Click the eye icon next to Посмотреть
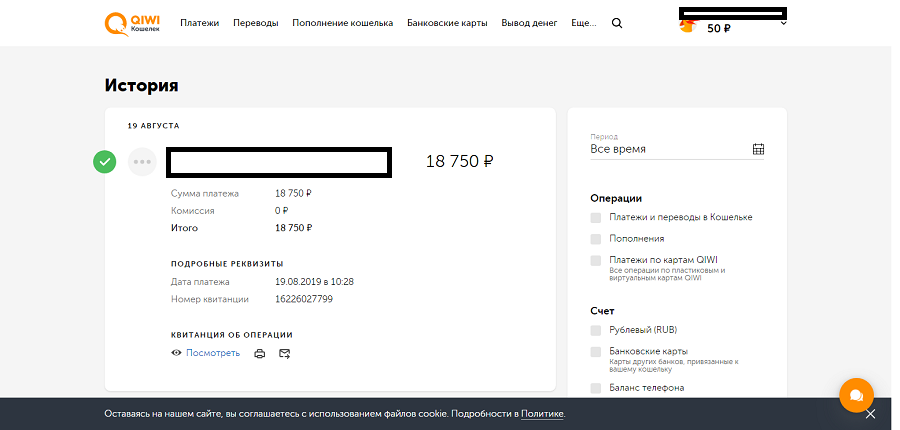900x430 pixels. [176, 353]
